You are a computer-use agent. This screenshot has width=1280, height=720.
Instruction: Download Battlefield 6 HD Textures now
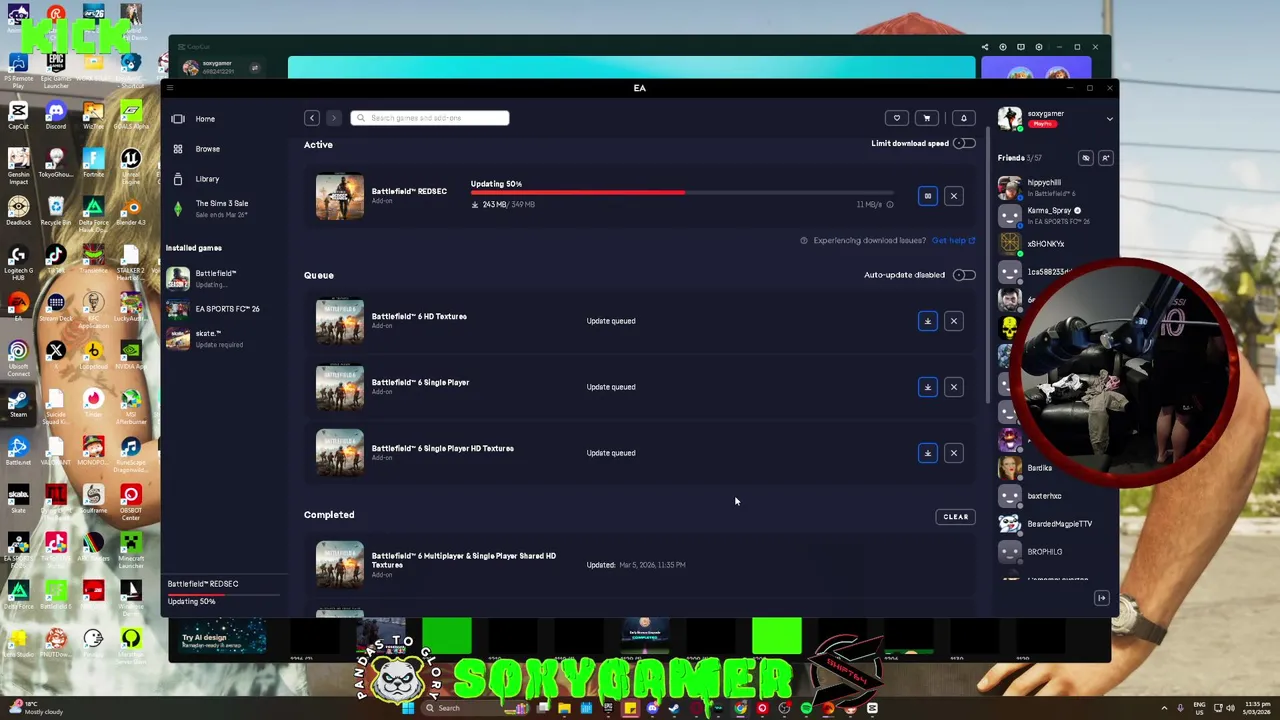coord(927,321)
